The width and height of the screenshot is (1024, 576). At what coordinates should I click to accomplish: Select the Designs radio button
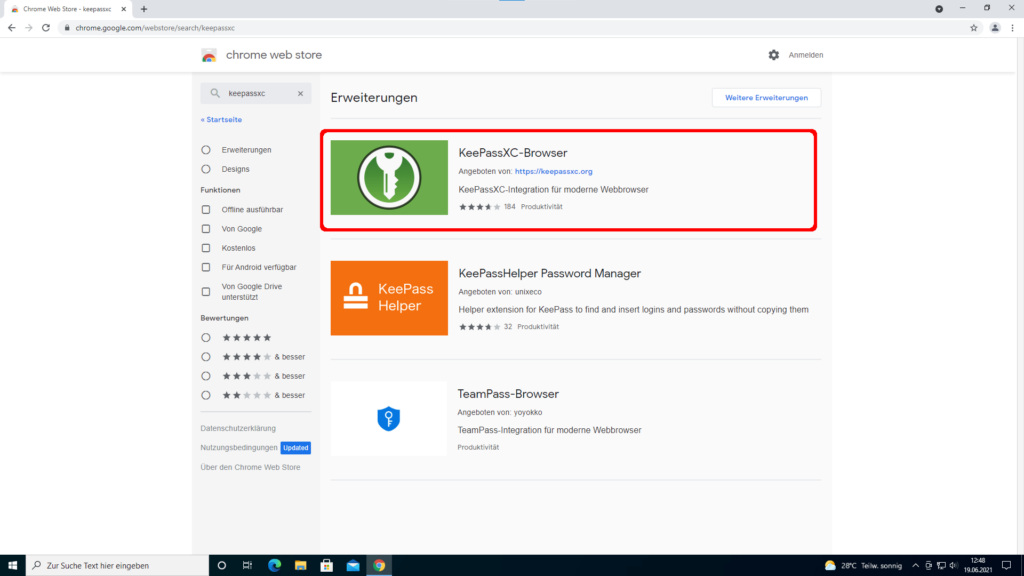click(206, 169)
